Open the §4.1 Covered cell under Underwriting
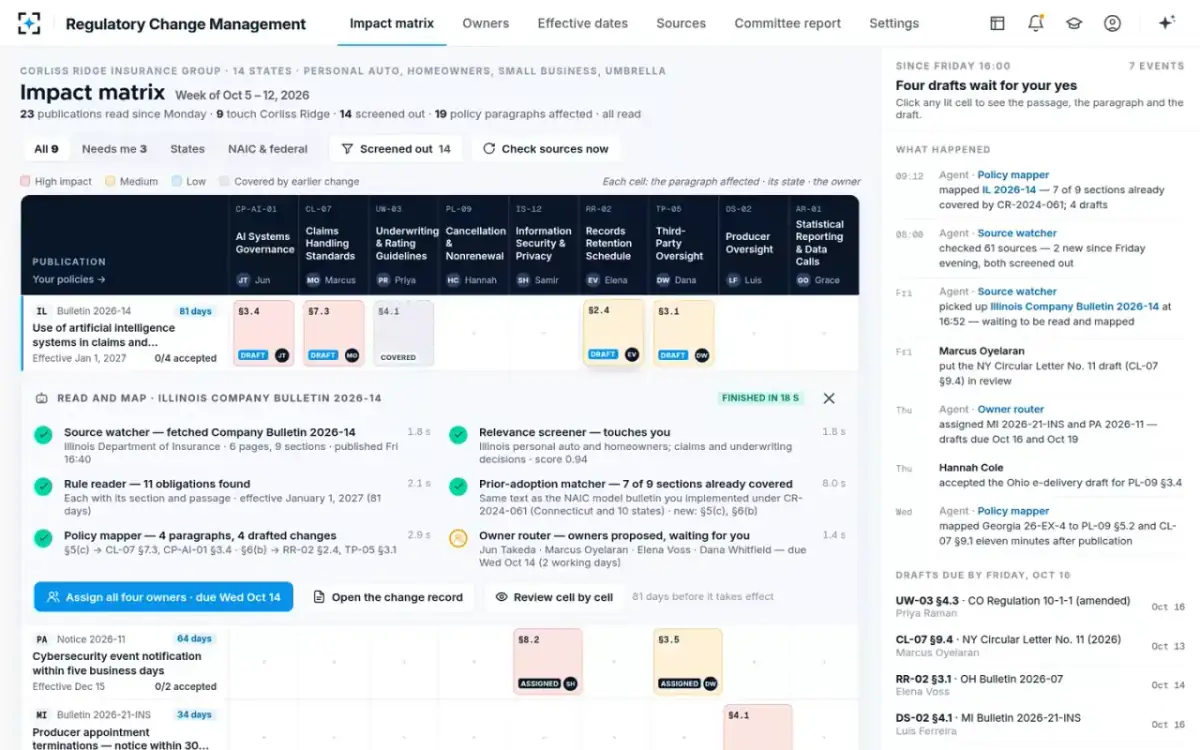 point(404,333)
